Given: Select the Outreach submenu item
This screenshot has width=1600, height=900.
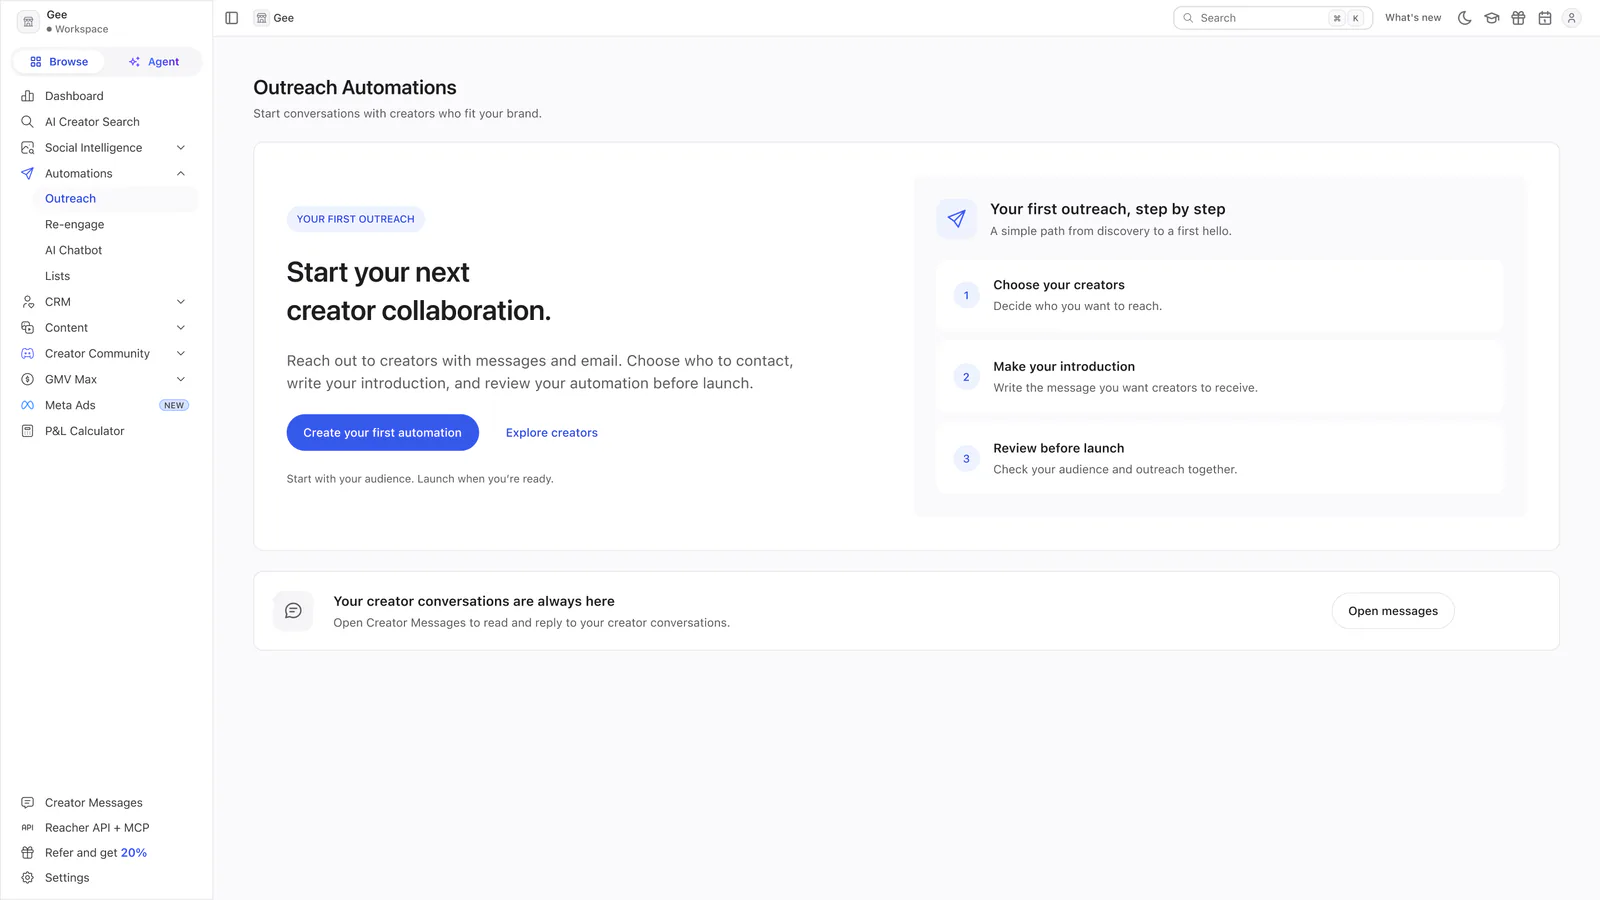Looking at the screenshot, I should tap(115, 199).
